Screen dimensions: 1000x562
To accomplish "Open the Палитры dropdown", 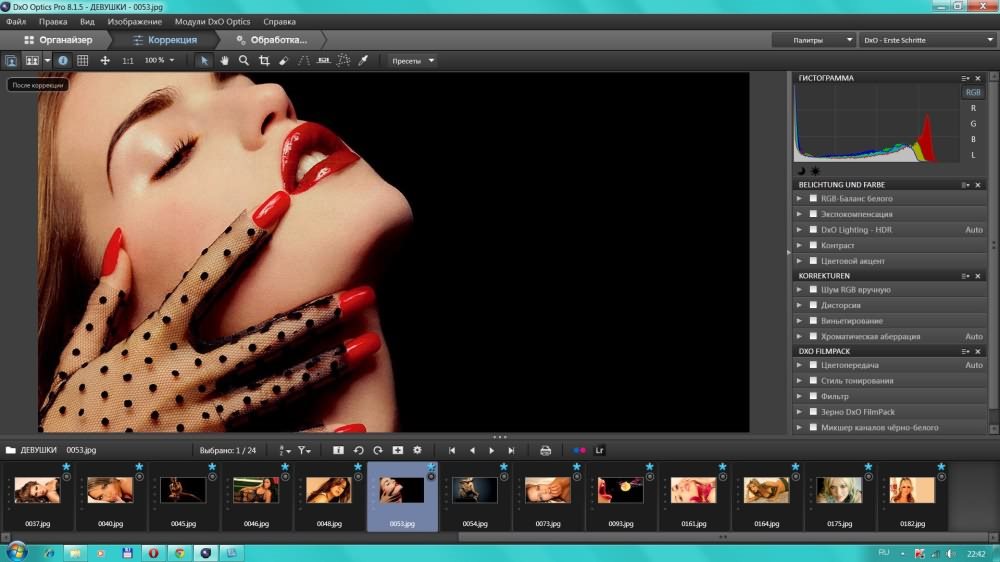I will 813,41.
